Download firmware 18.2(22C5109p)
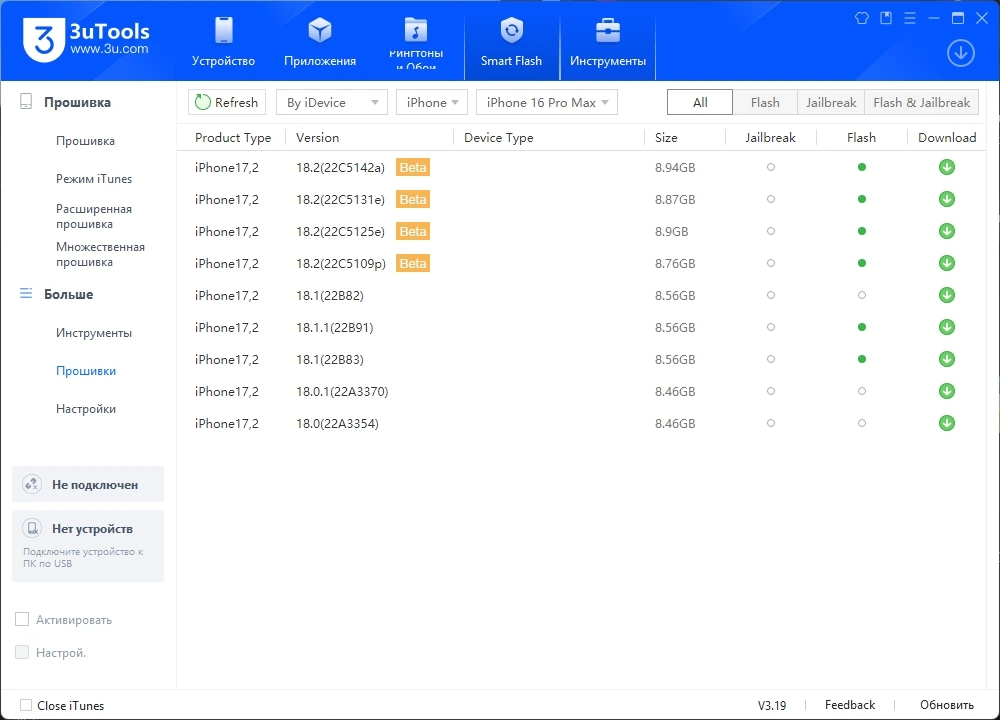This screenshot has height=720, width=1000. (x=947, y=263)
